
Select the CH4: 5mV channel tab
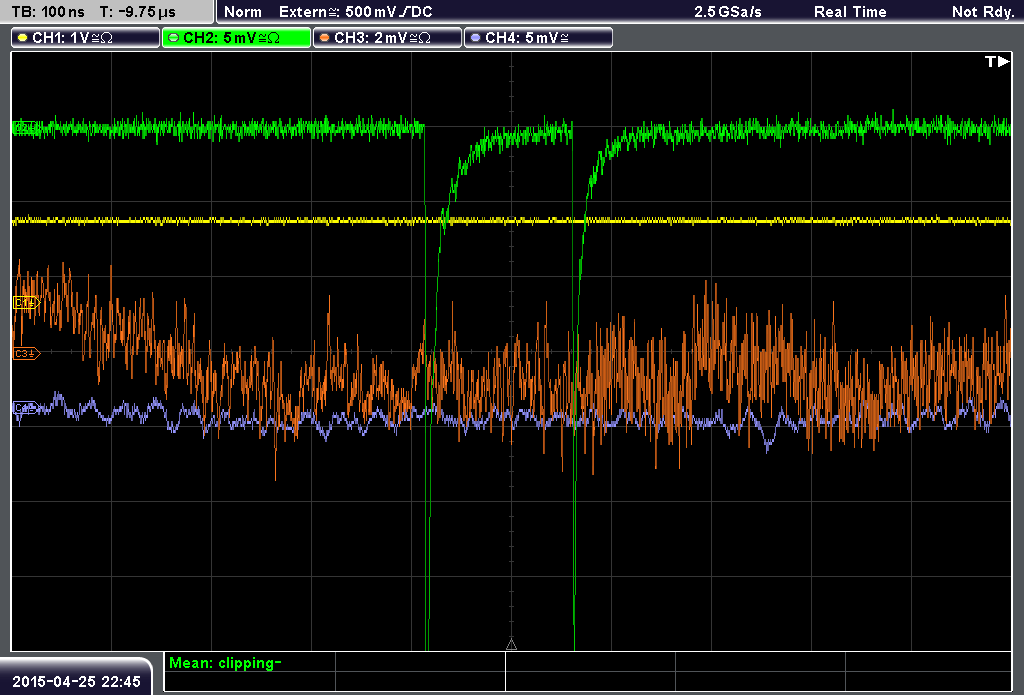tap(538, 38)
